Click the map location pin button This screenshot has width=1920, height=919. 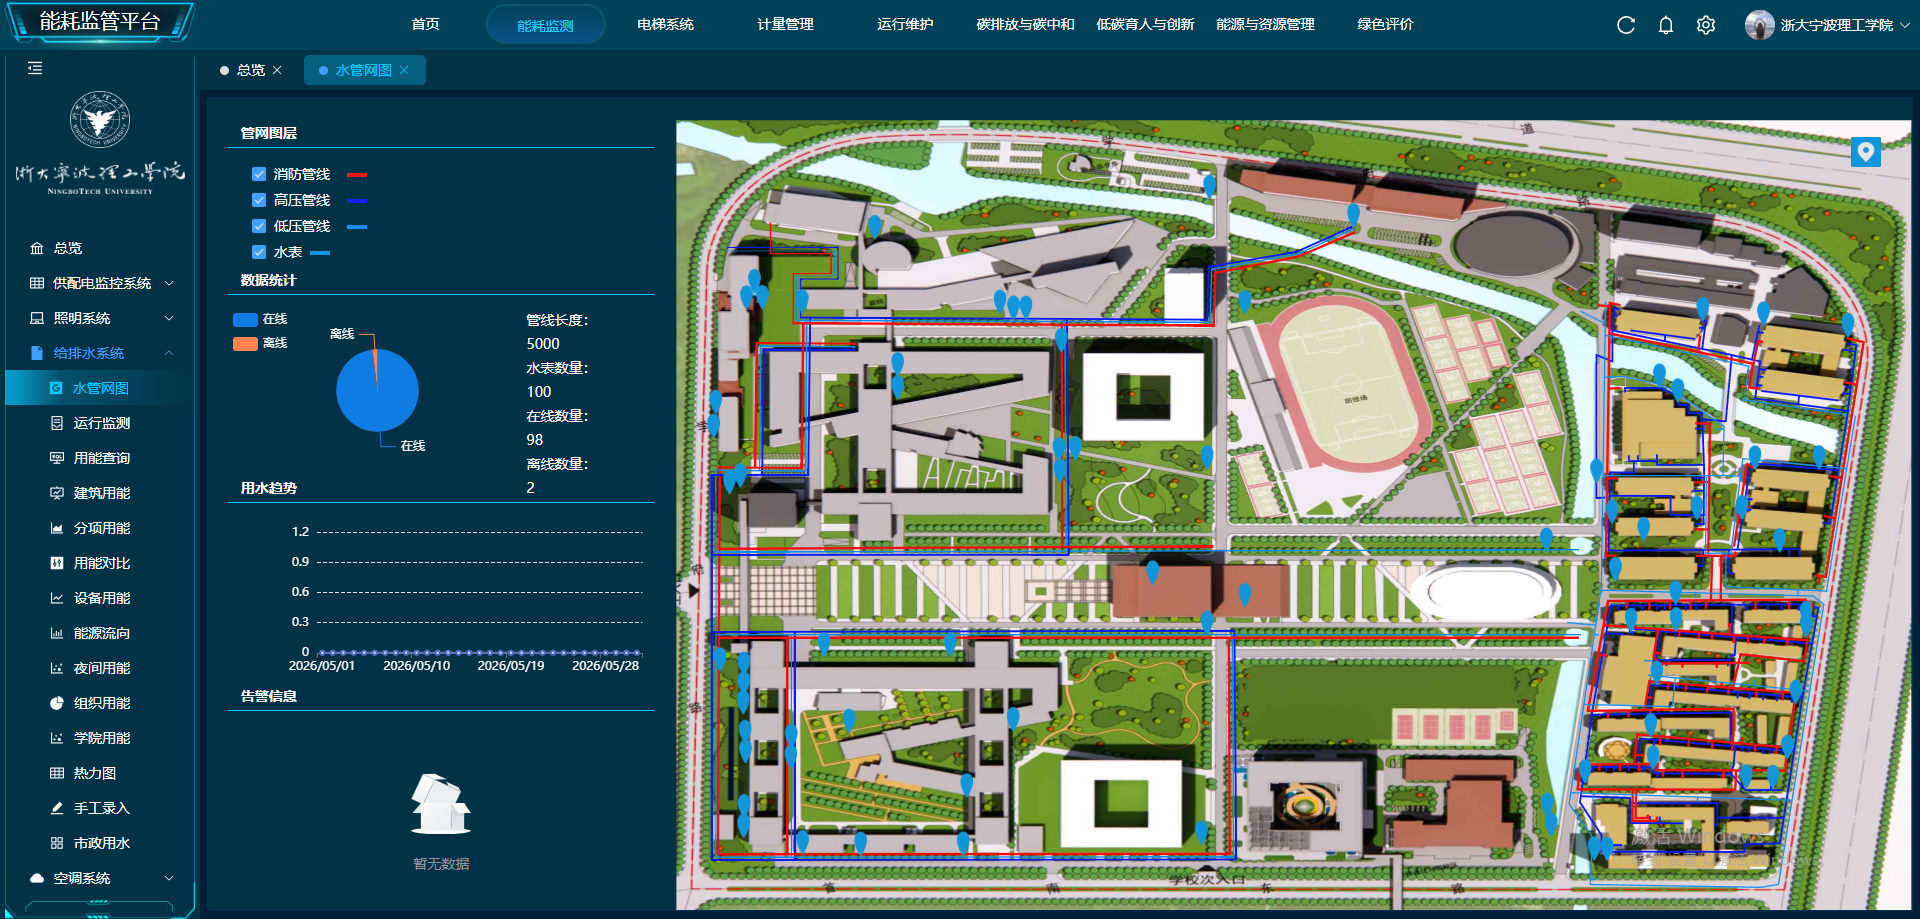1865,152
